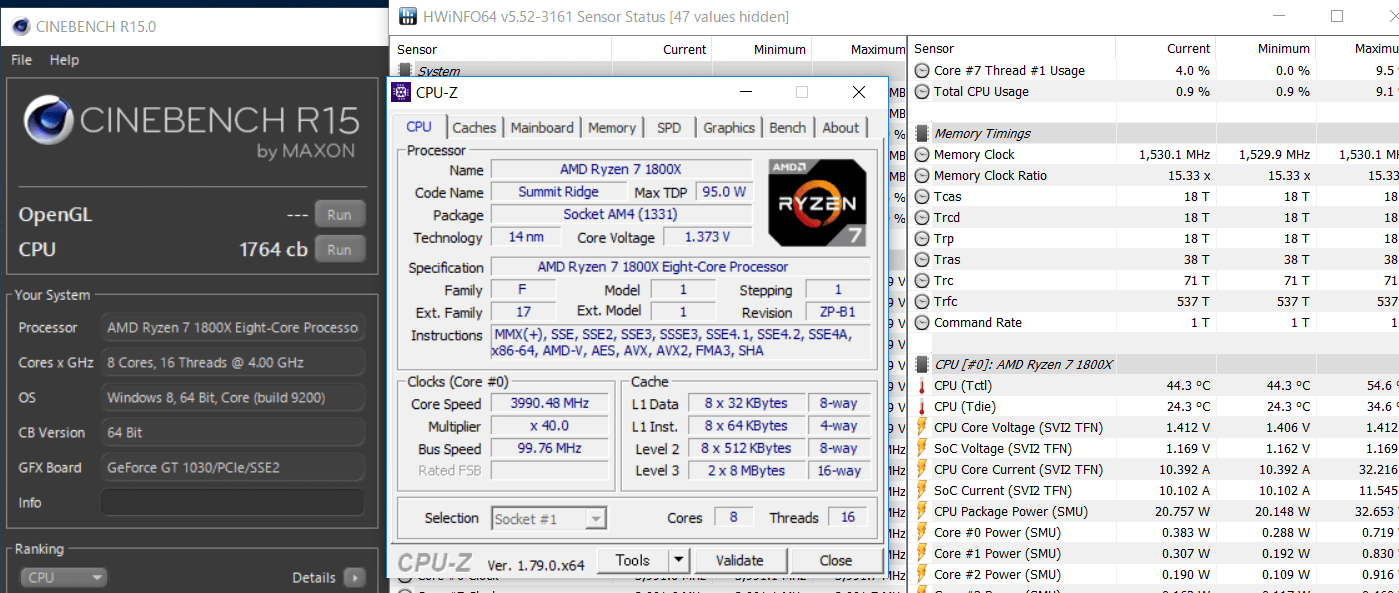Open the Help menu in Cinebench
This screenshot has width=1399, height=593.
point(64,60)
